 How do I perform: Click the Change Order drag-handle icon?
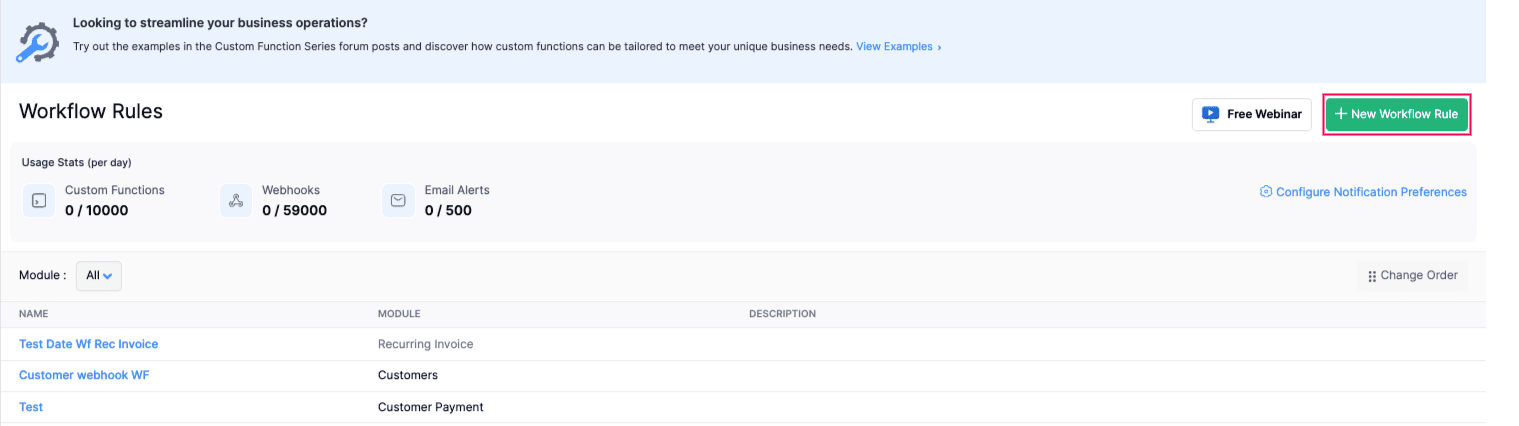point(1372,276)
